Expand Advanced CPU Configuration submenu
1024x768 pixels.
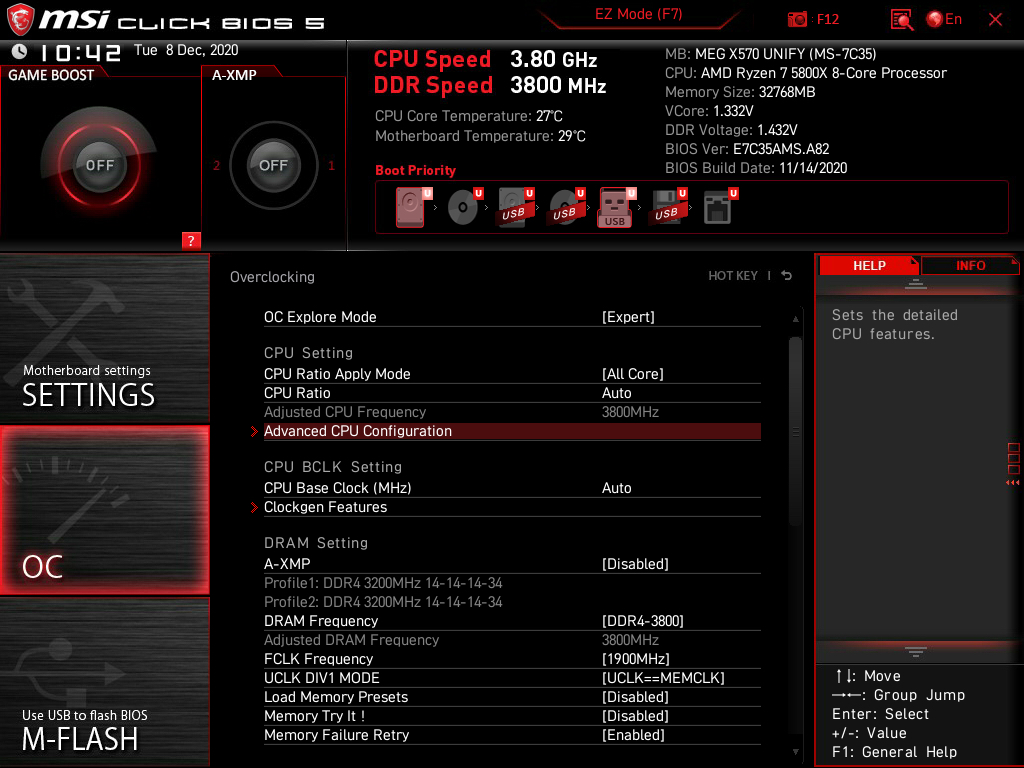512,431
